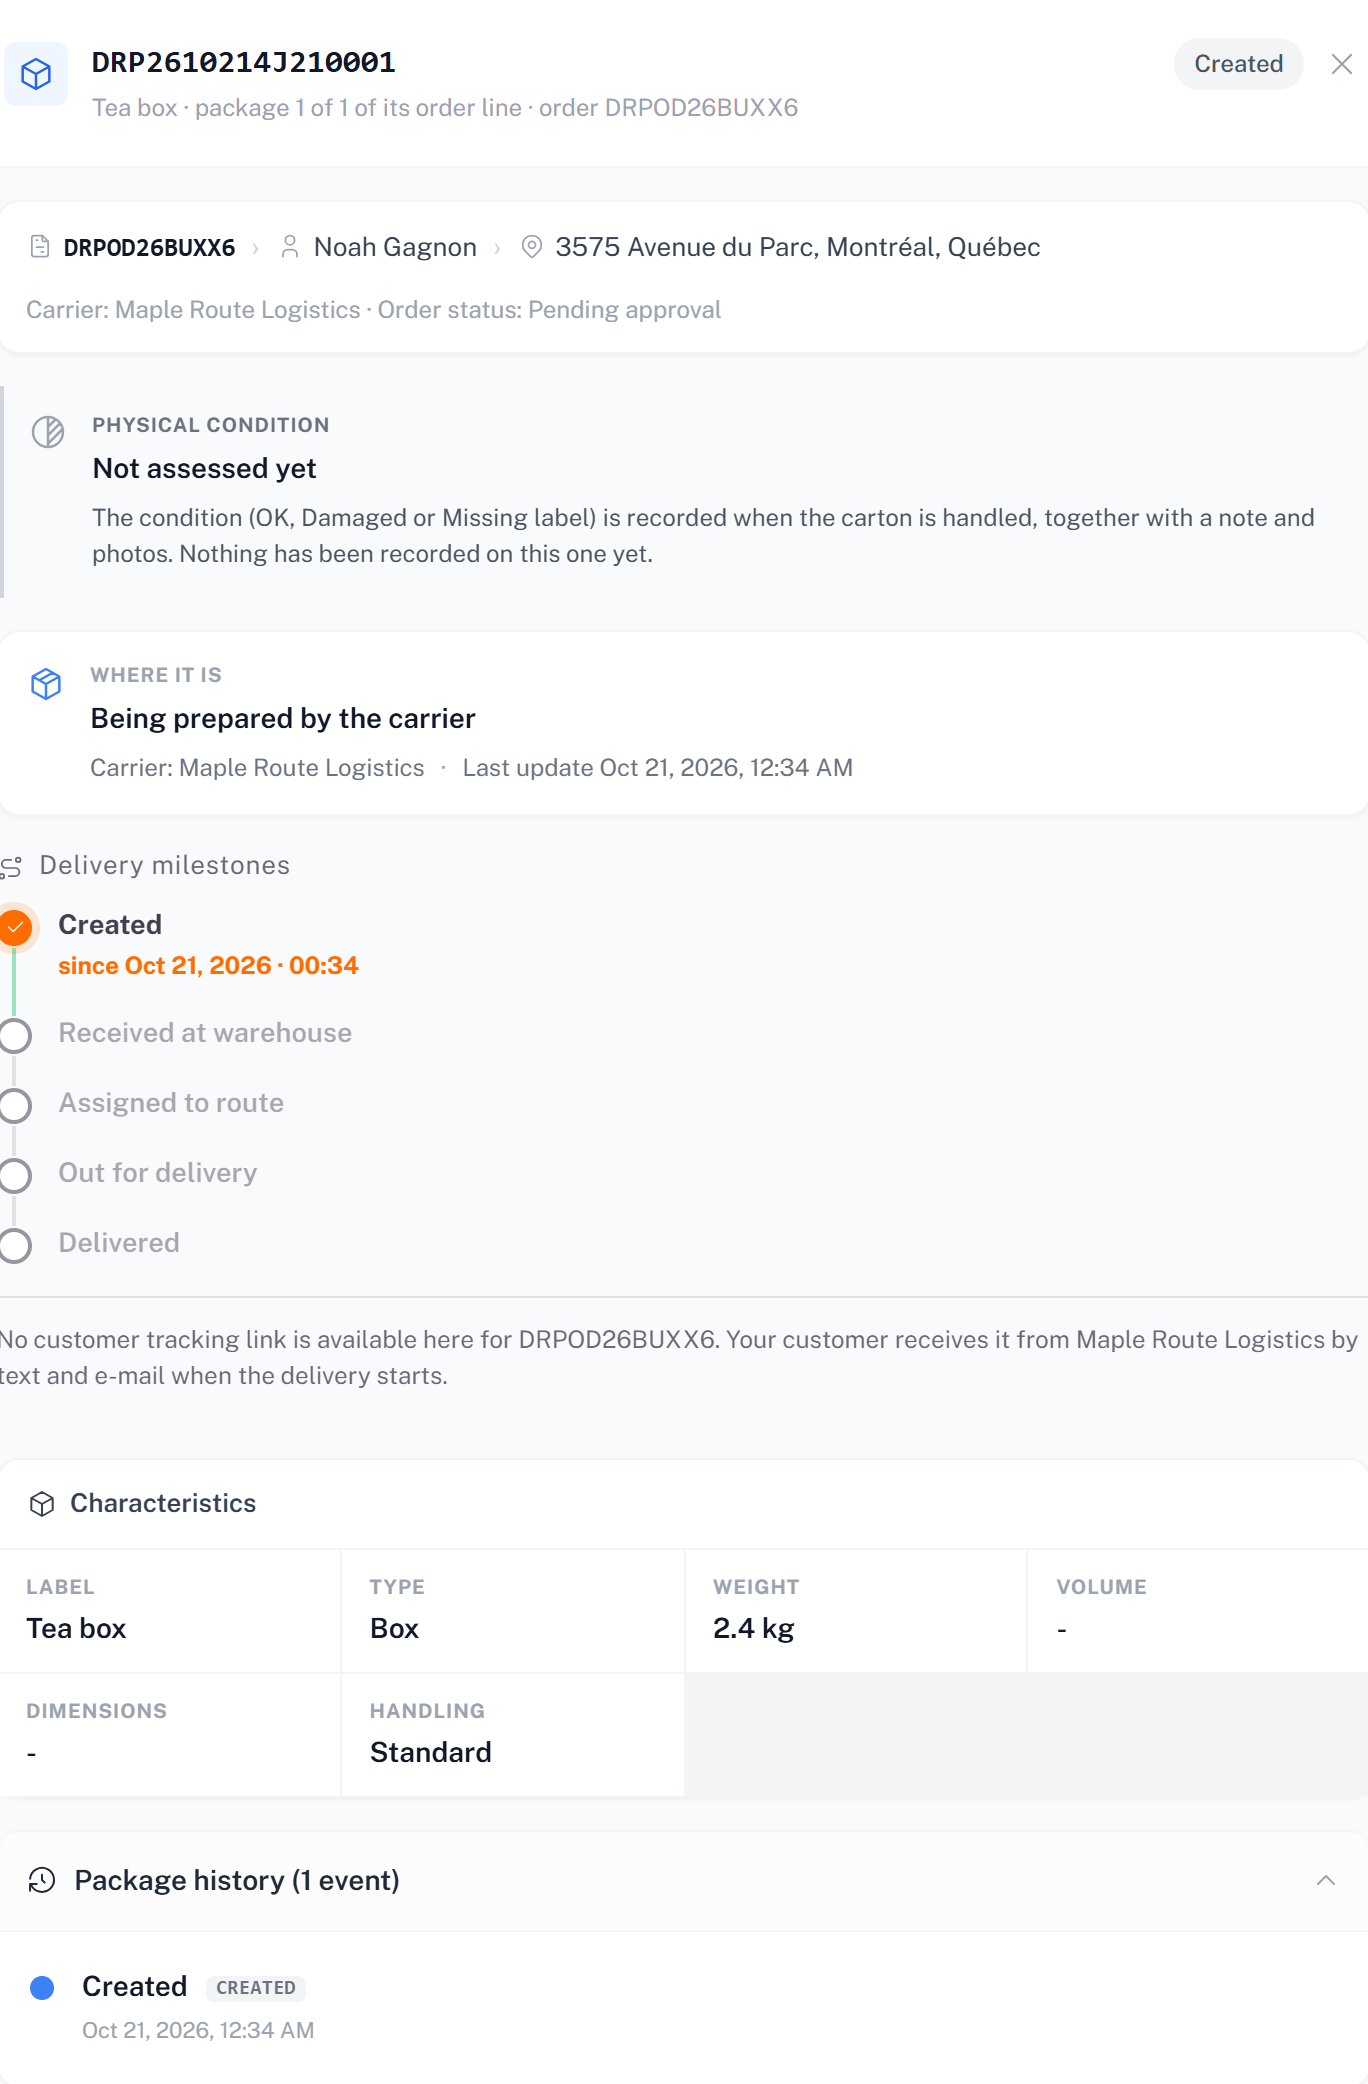The width and height of the screenshot is (1368, 2084).
Task: Click the 'Standard' handling value
Action: pos(430,1752)
